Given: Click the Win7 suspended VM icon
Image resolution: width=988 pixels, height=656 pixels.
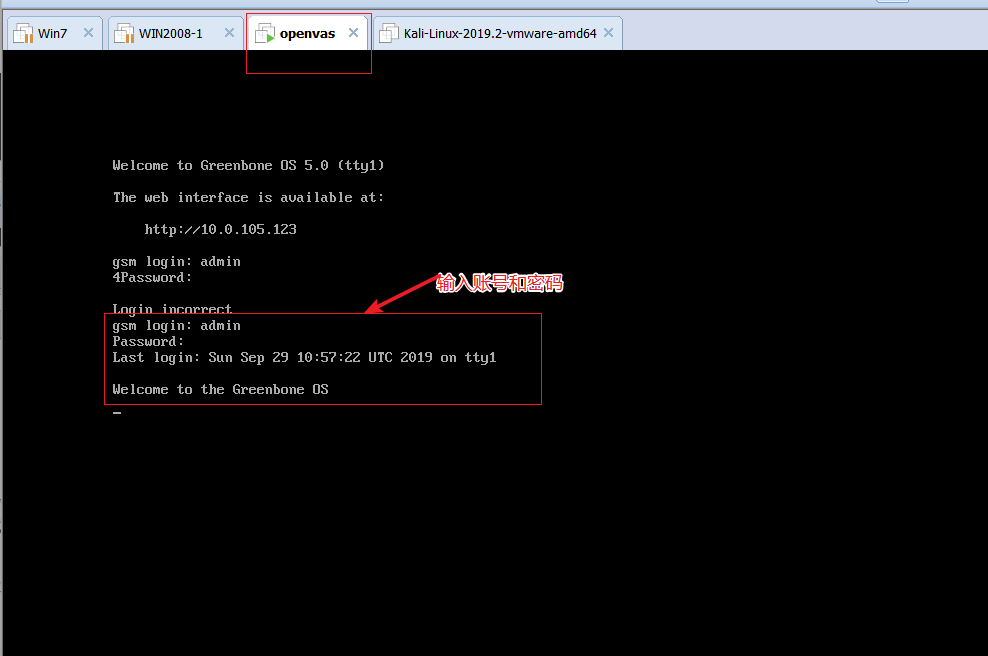Looking at the screenshot, I should pyautogui.click(x=23, y=33).
